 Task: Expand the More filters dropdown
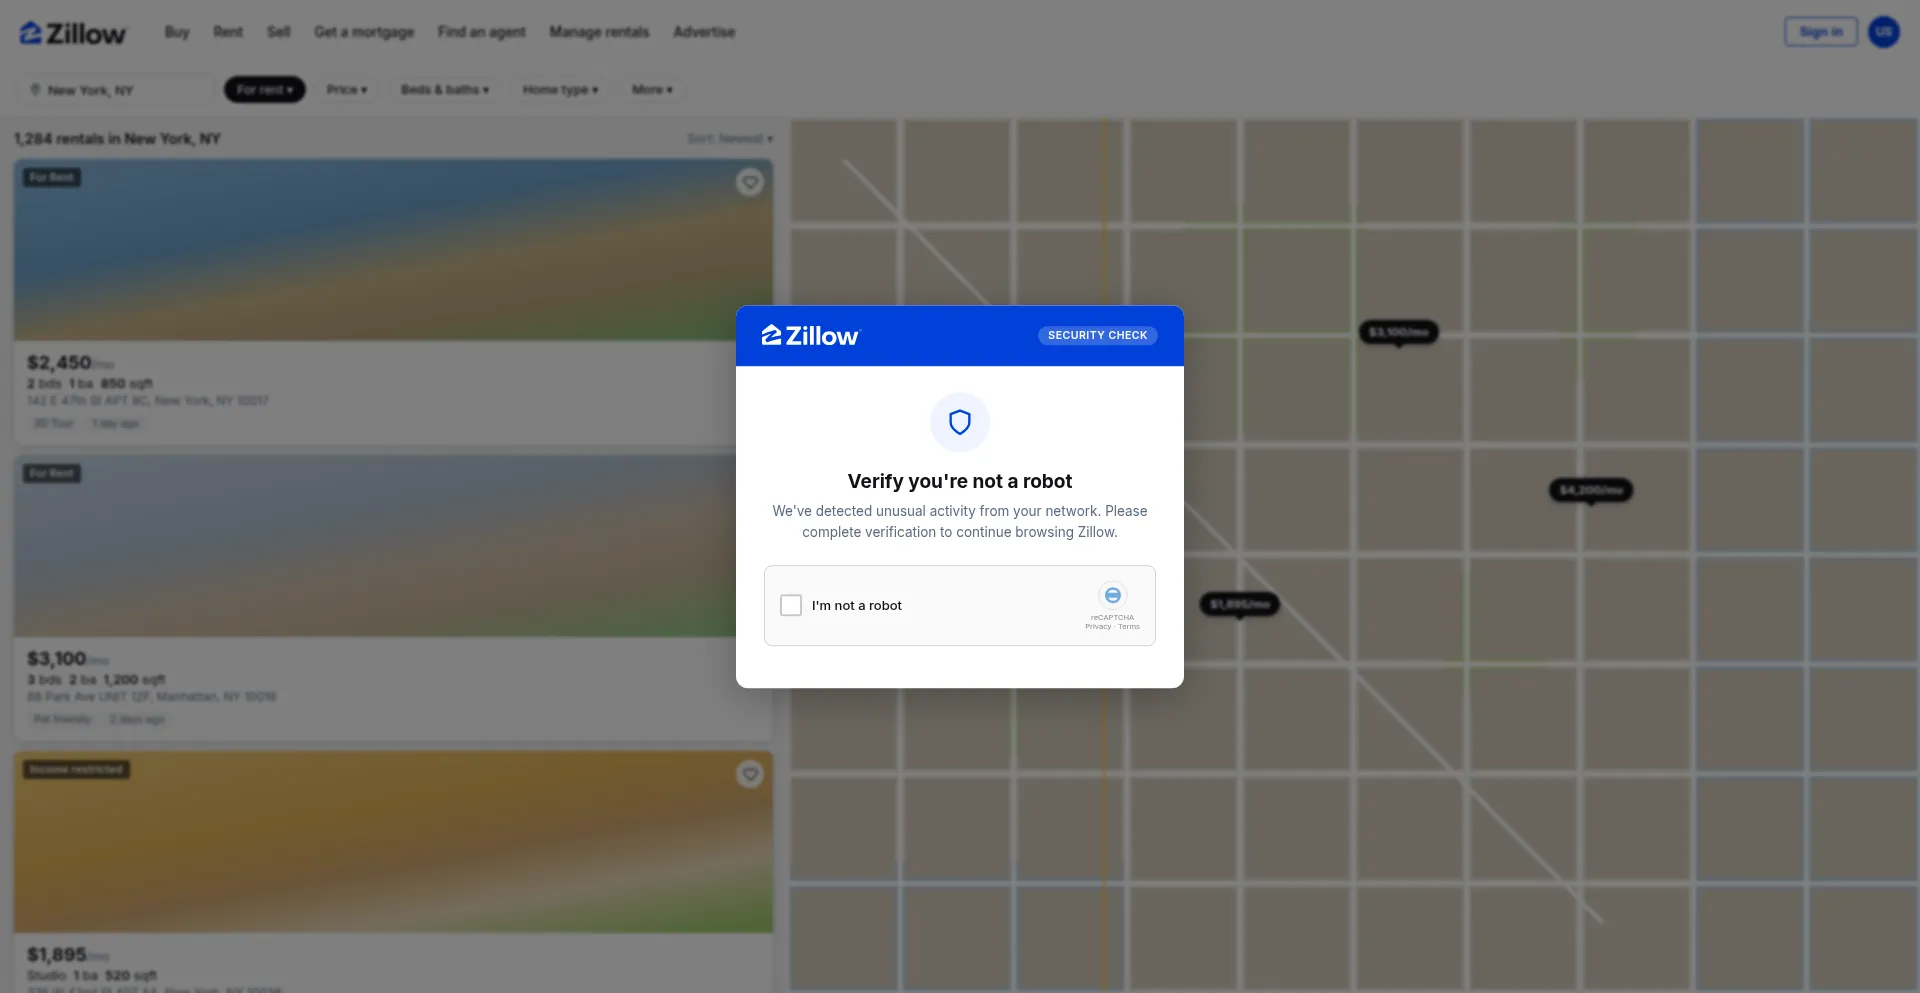coord(652,90)
